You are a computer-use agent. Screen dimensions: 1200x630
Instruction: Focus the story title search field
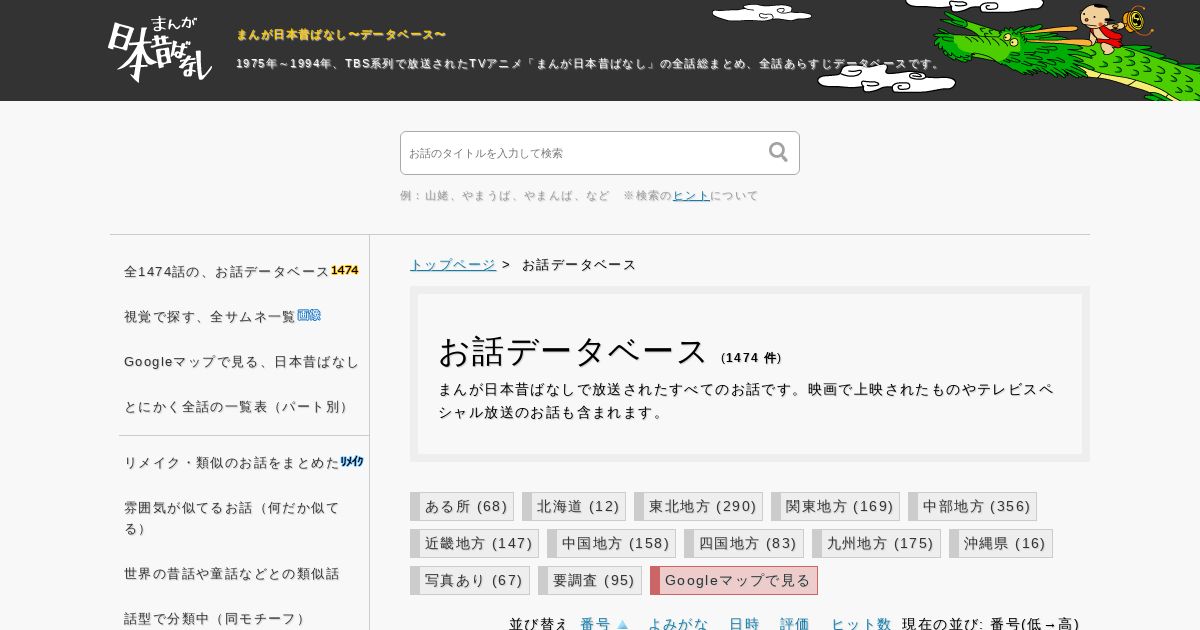[x=600, y=153]
